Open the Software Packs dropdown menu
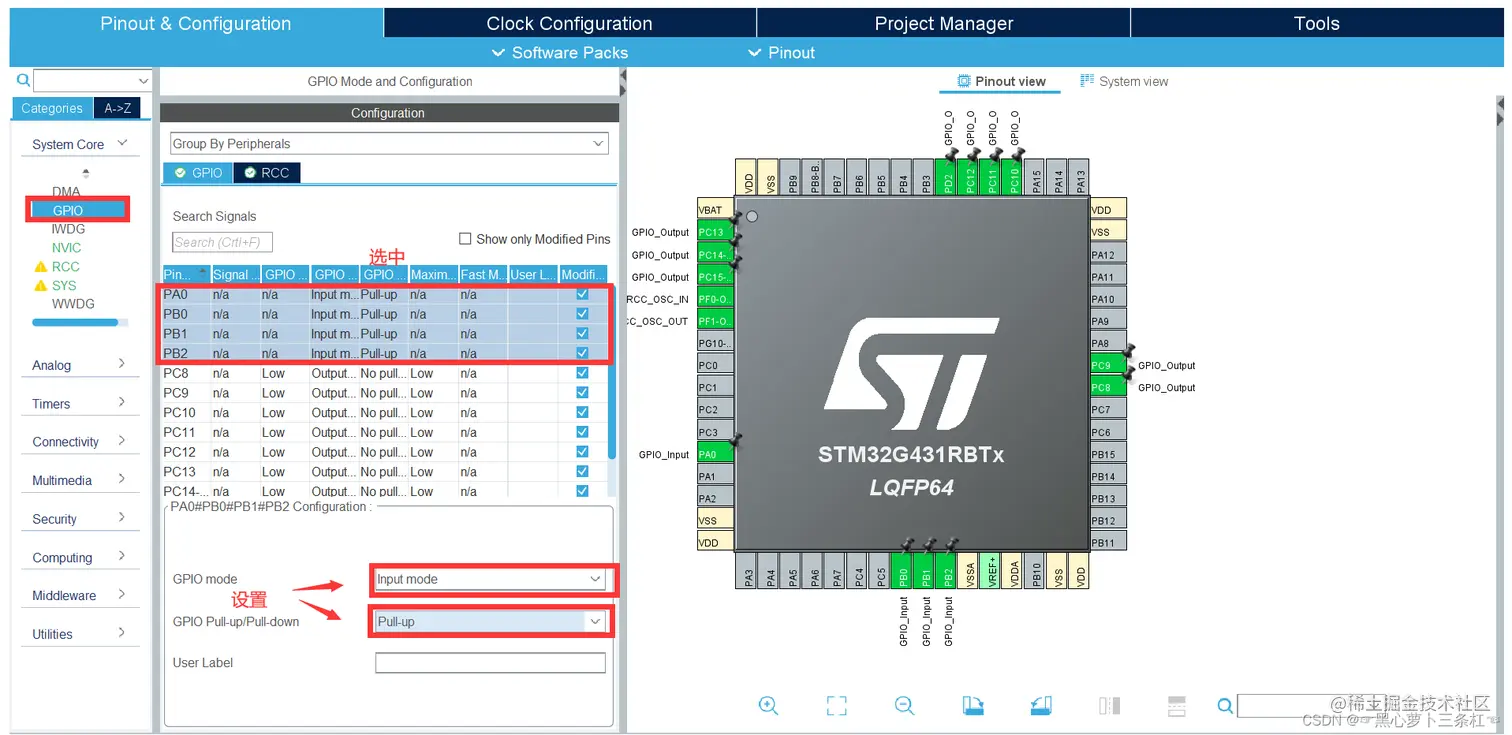Image resolution: width=1512 pixels, height=735 pixels. (x=560, y=53)
